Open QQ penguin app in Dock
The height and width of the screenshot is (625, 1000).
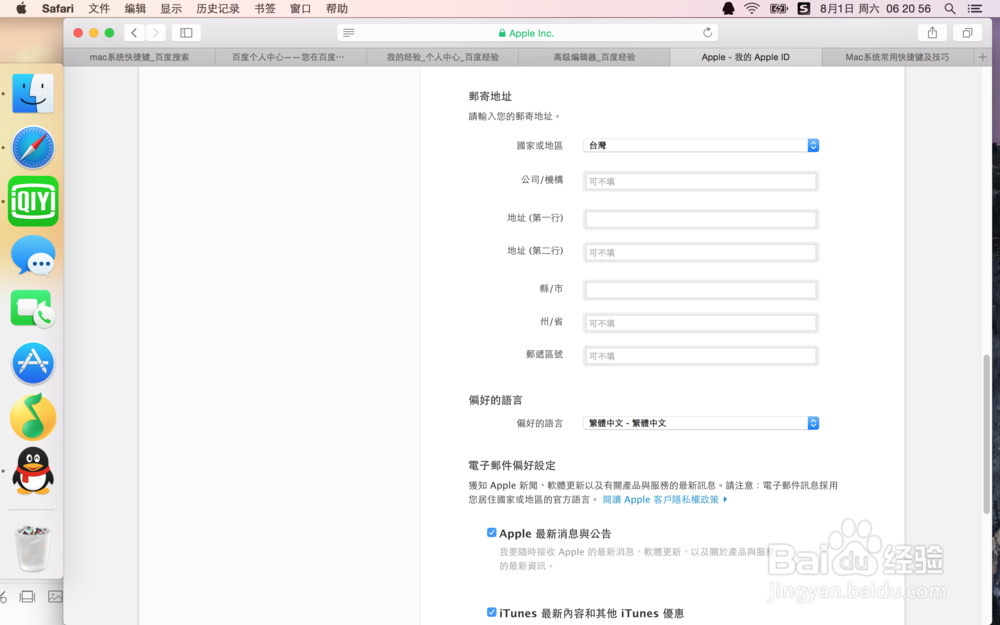(33, 471)
